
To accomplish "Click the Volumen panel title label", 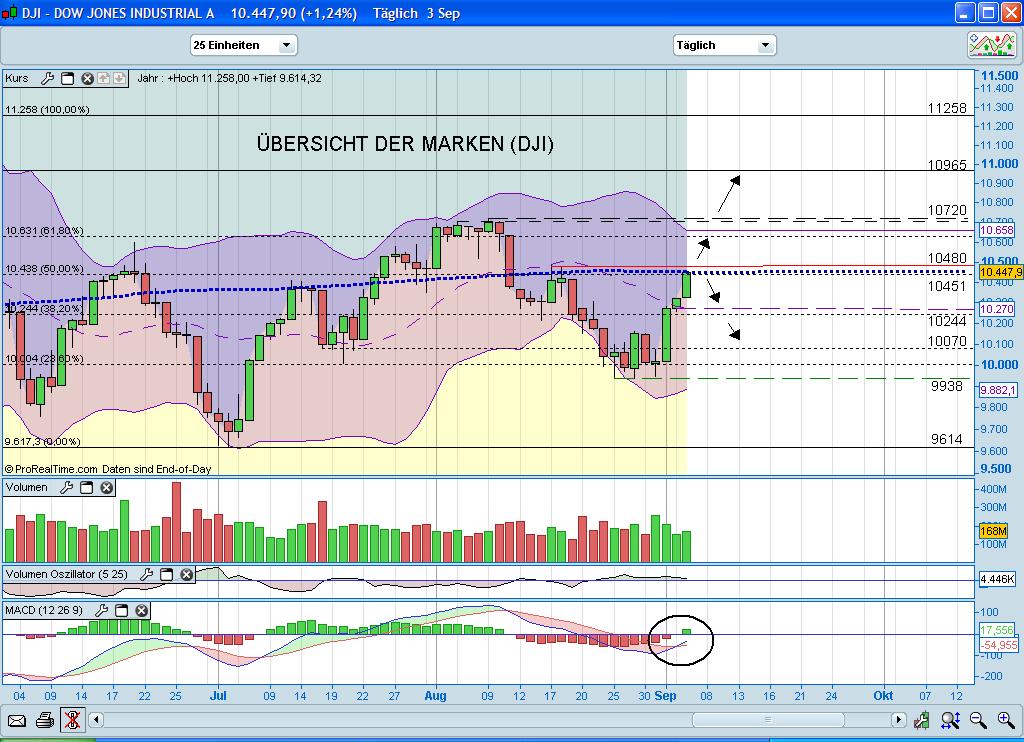I will (26, 487).
